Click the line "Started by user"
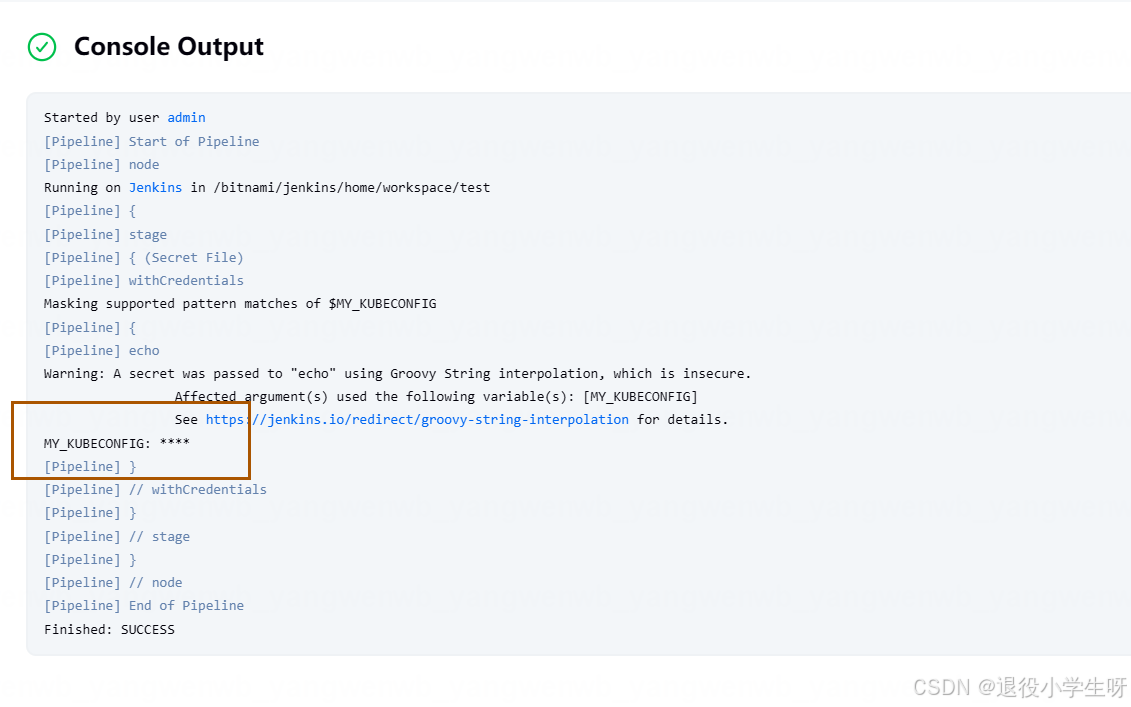The image size is (1131, 707). (101, 118)
